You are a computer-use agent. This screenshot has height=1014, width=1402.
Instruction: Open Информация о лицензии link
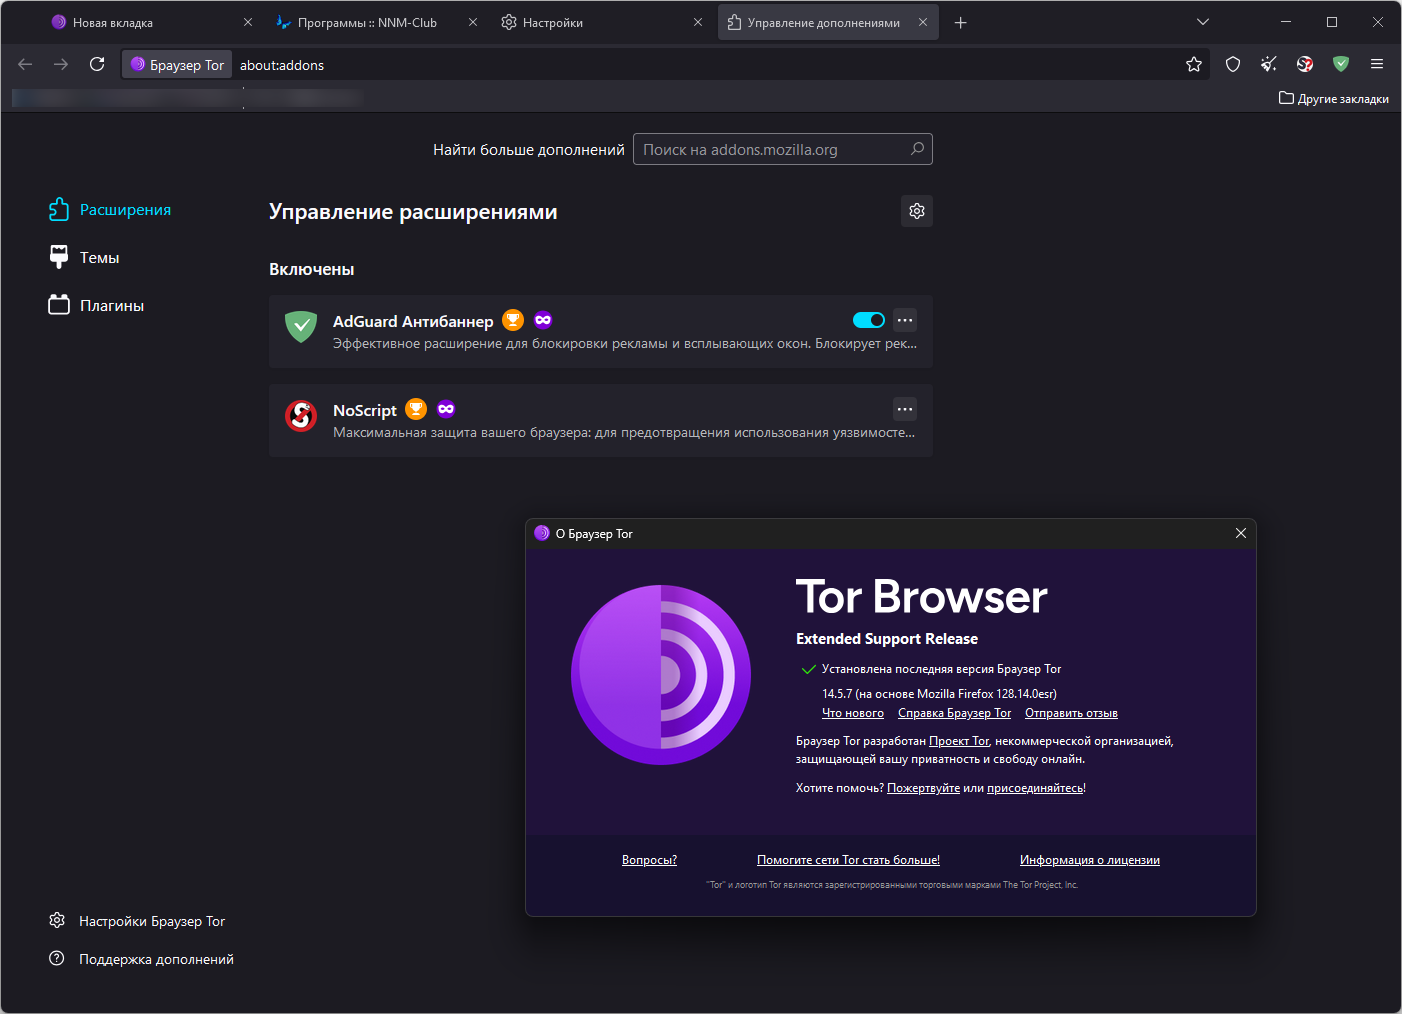click(x=1090, y=860)
